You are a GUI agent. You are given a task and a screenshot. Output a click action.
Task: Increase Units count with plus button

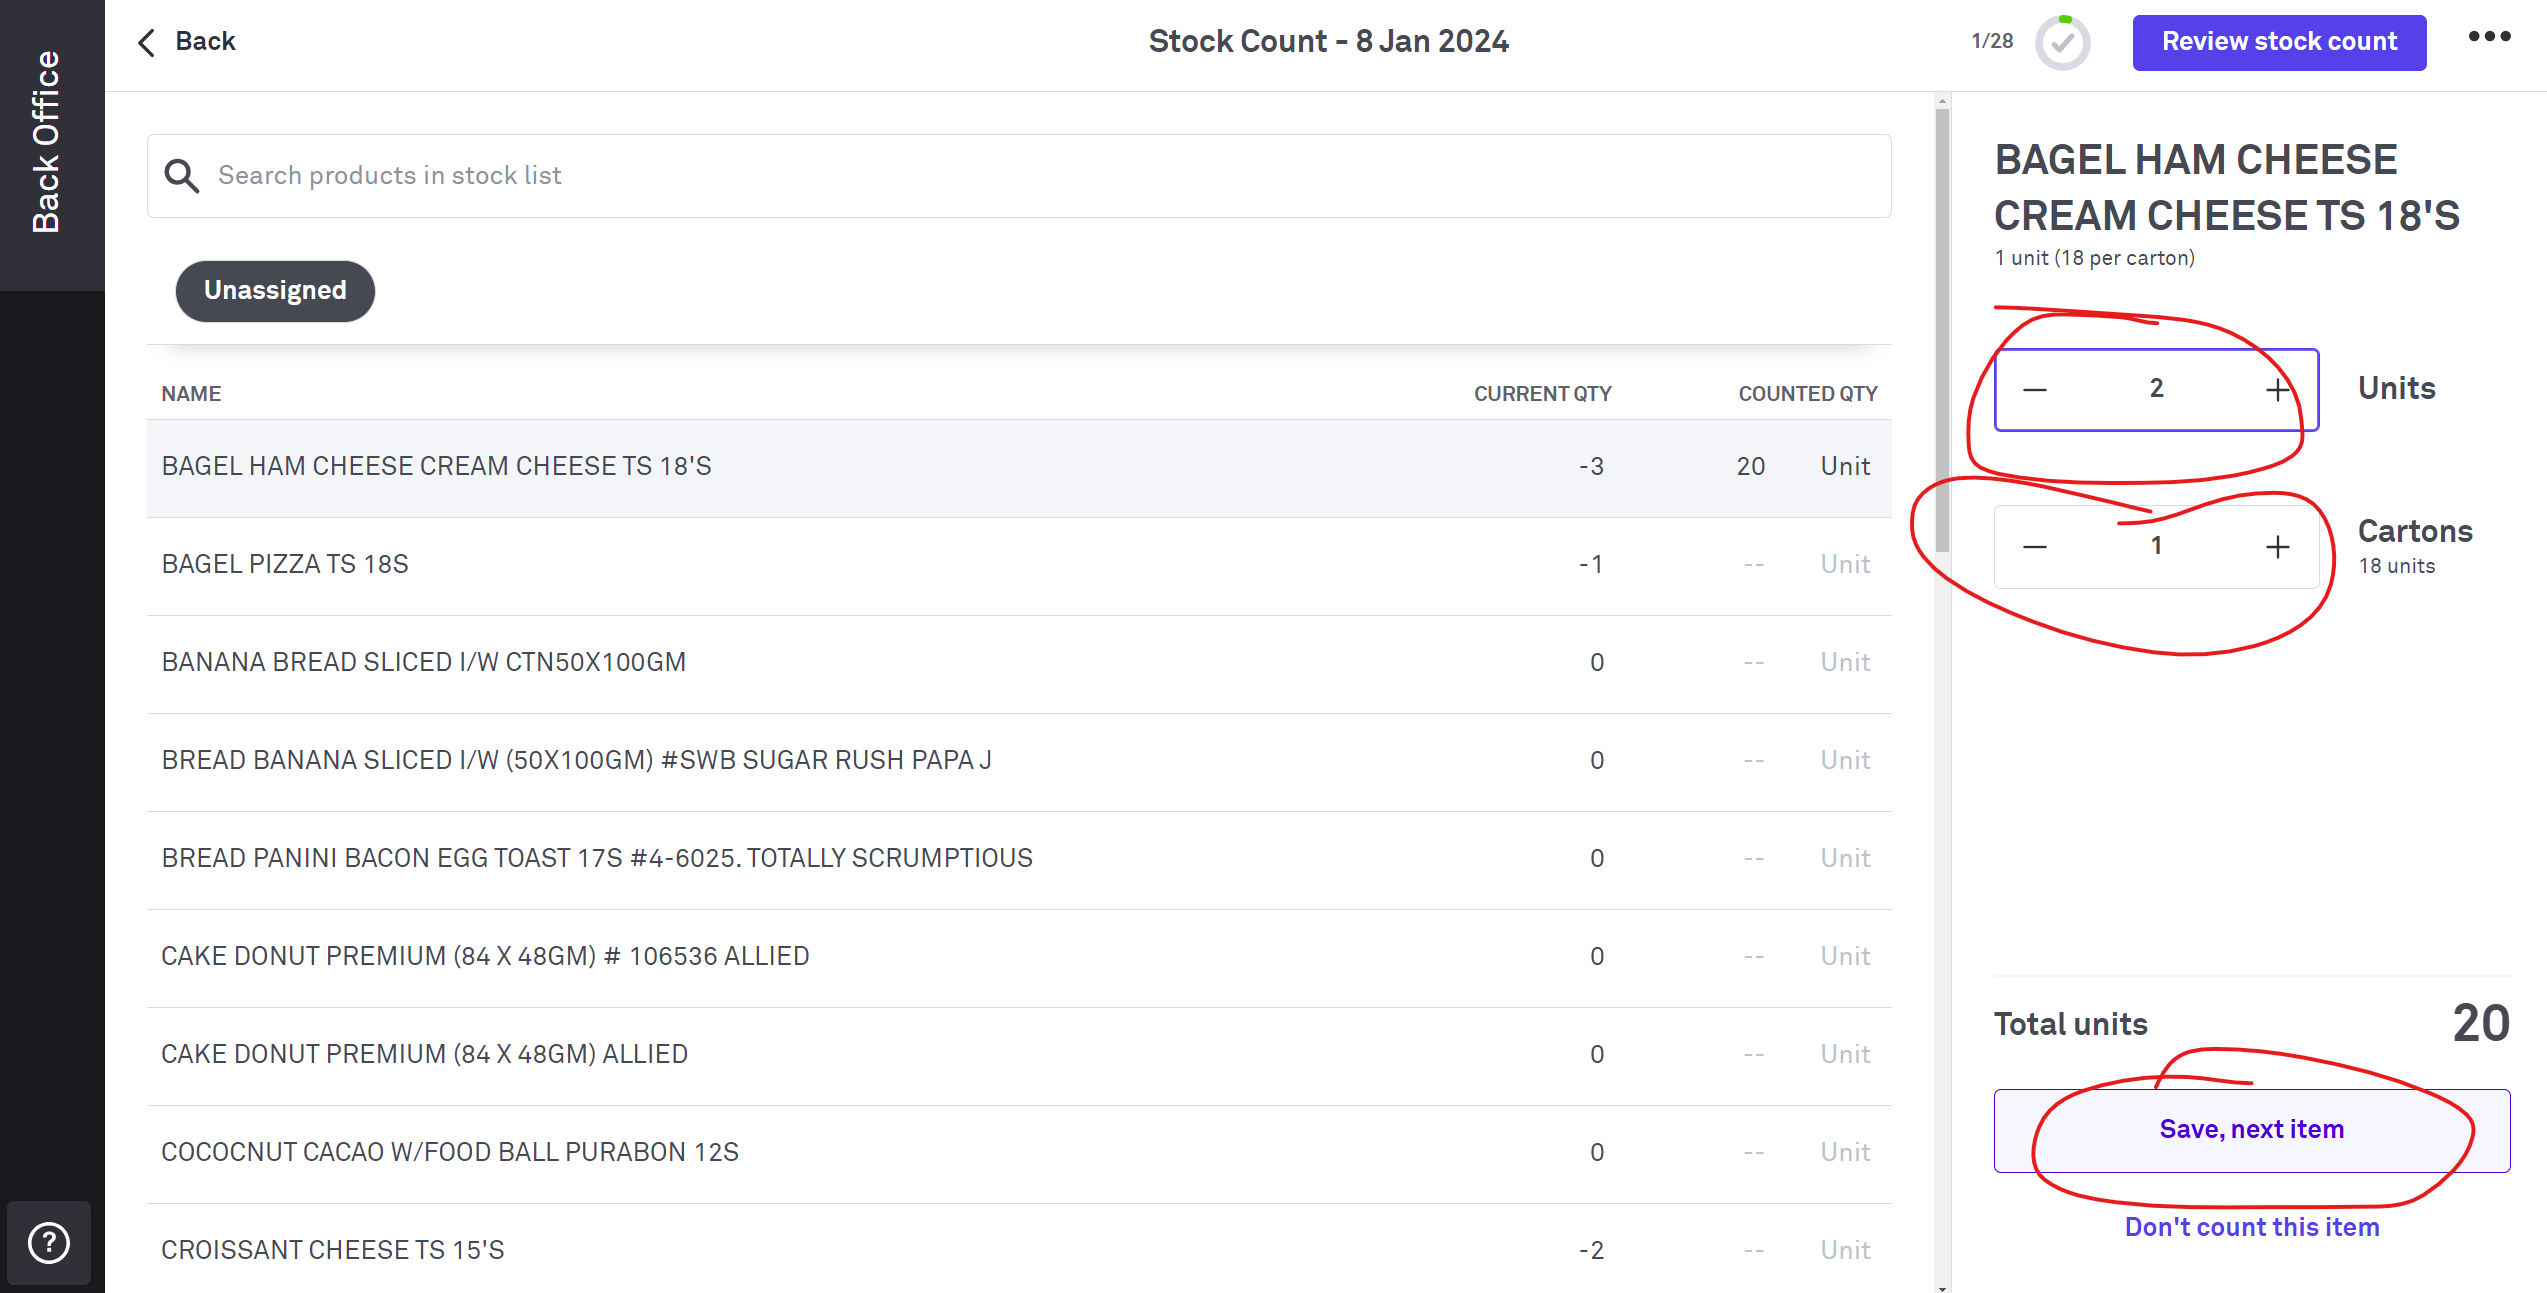click(2277, 389)
